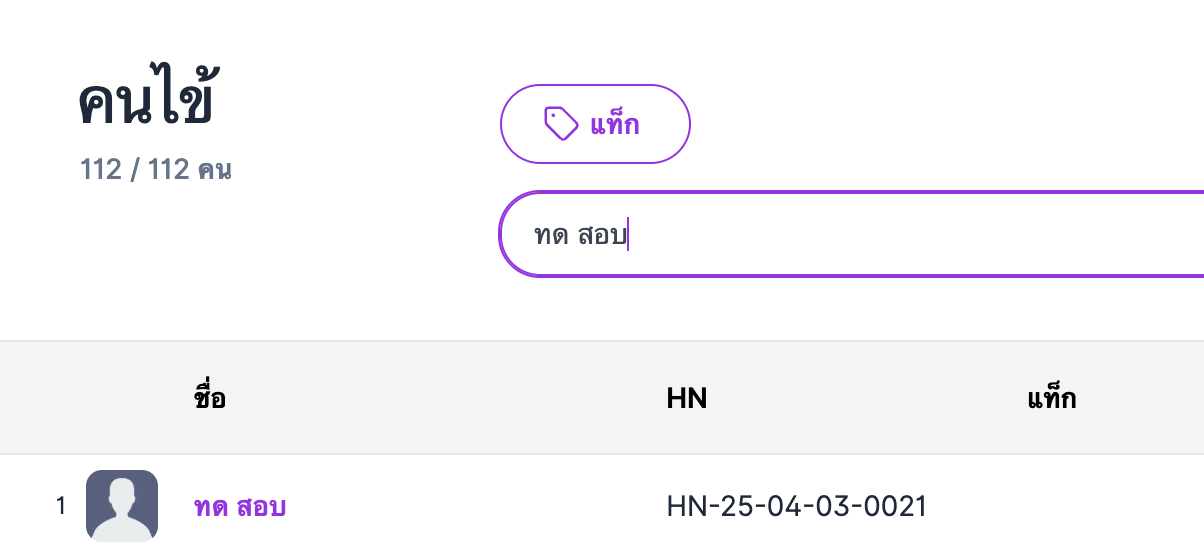Screen dimensions: 1204x556
Task: Click the แท็ก label text beside tag icon
Action: tap(614, 125)
